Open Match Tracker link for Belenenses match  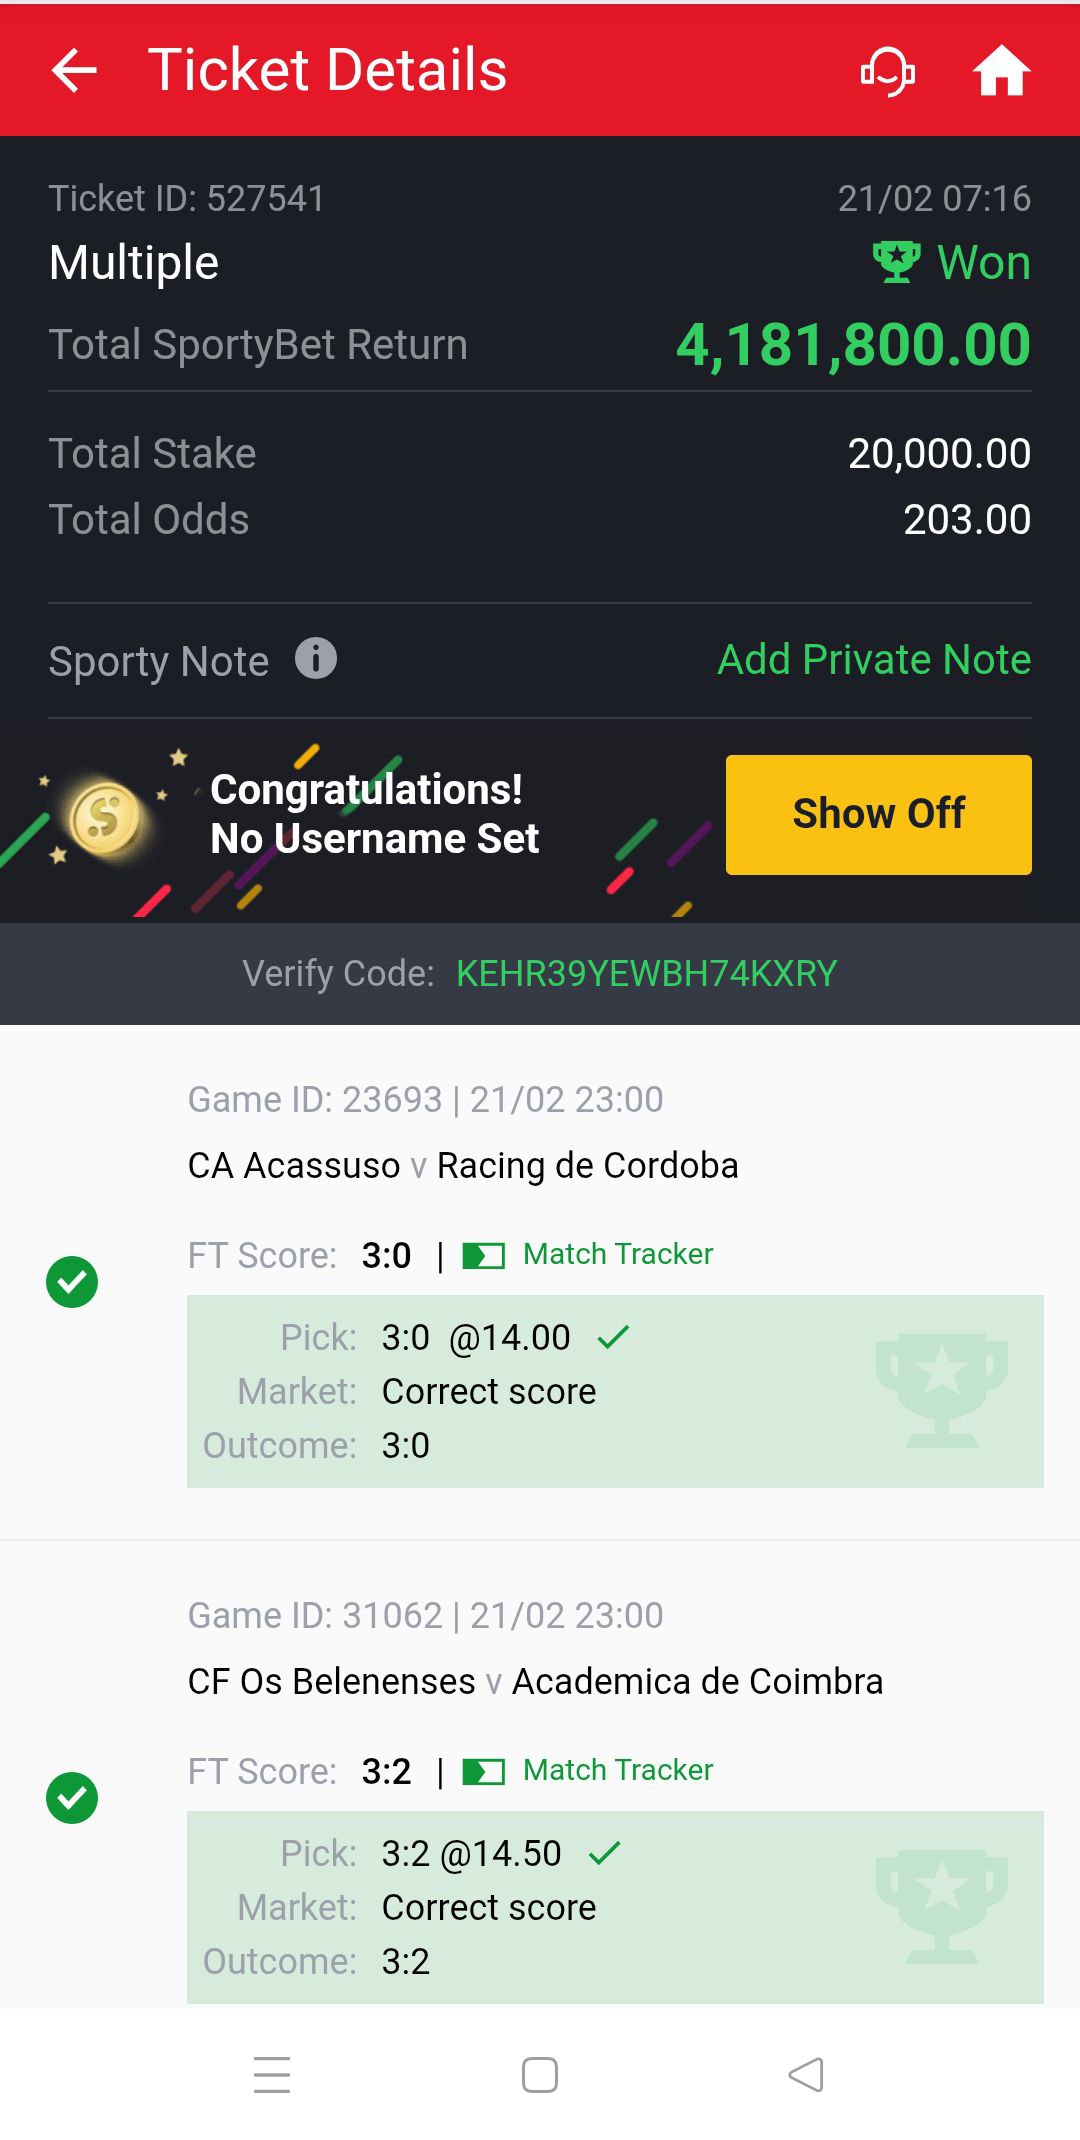click(x=618, y=1770)
